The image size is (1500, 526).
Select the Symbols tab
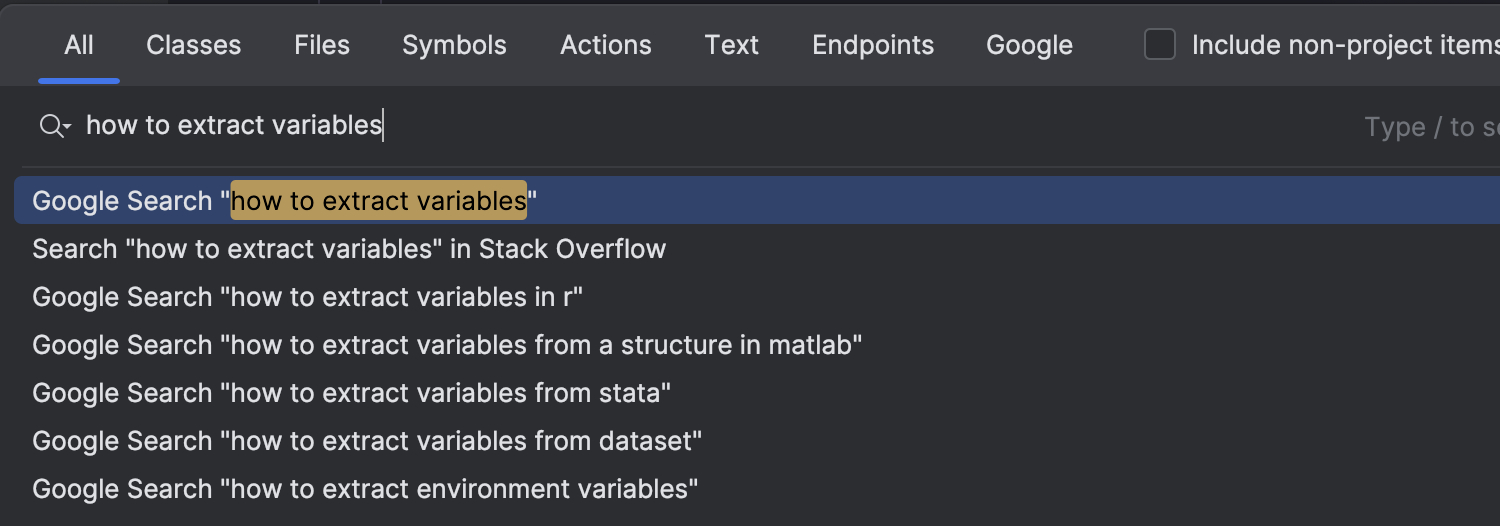455,45
